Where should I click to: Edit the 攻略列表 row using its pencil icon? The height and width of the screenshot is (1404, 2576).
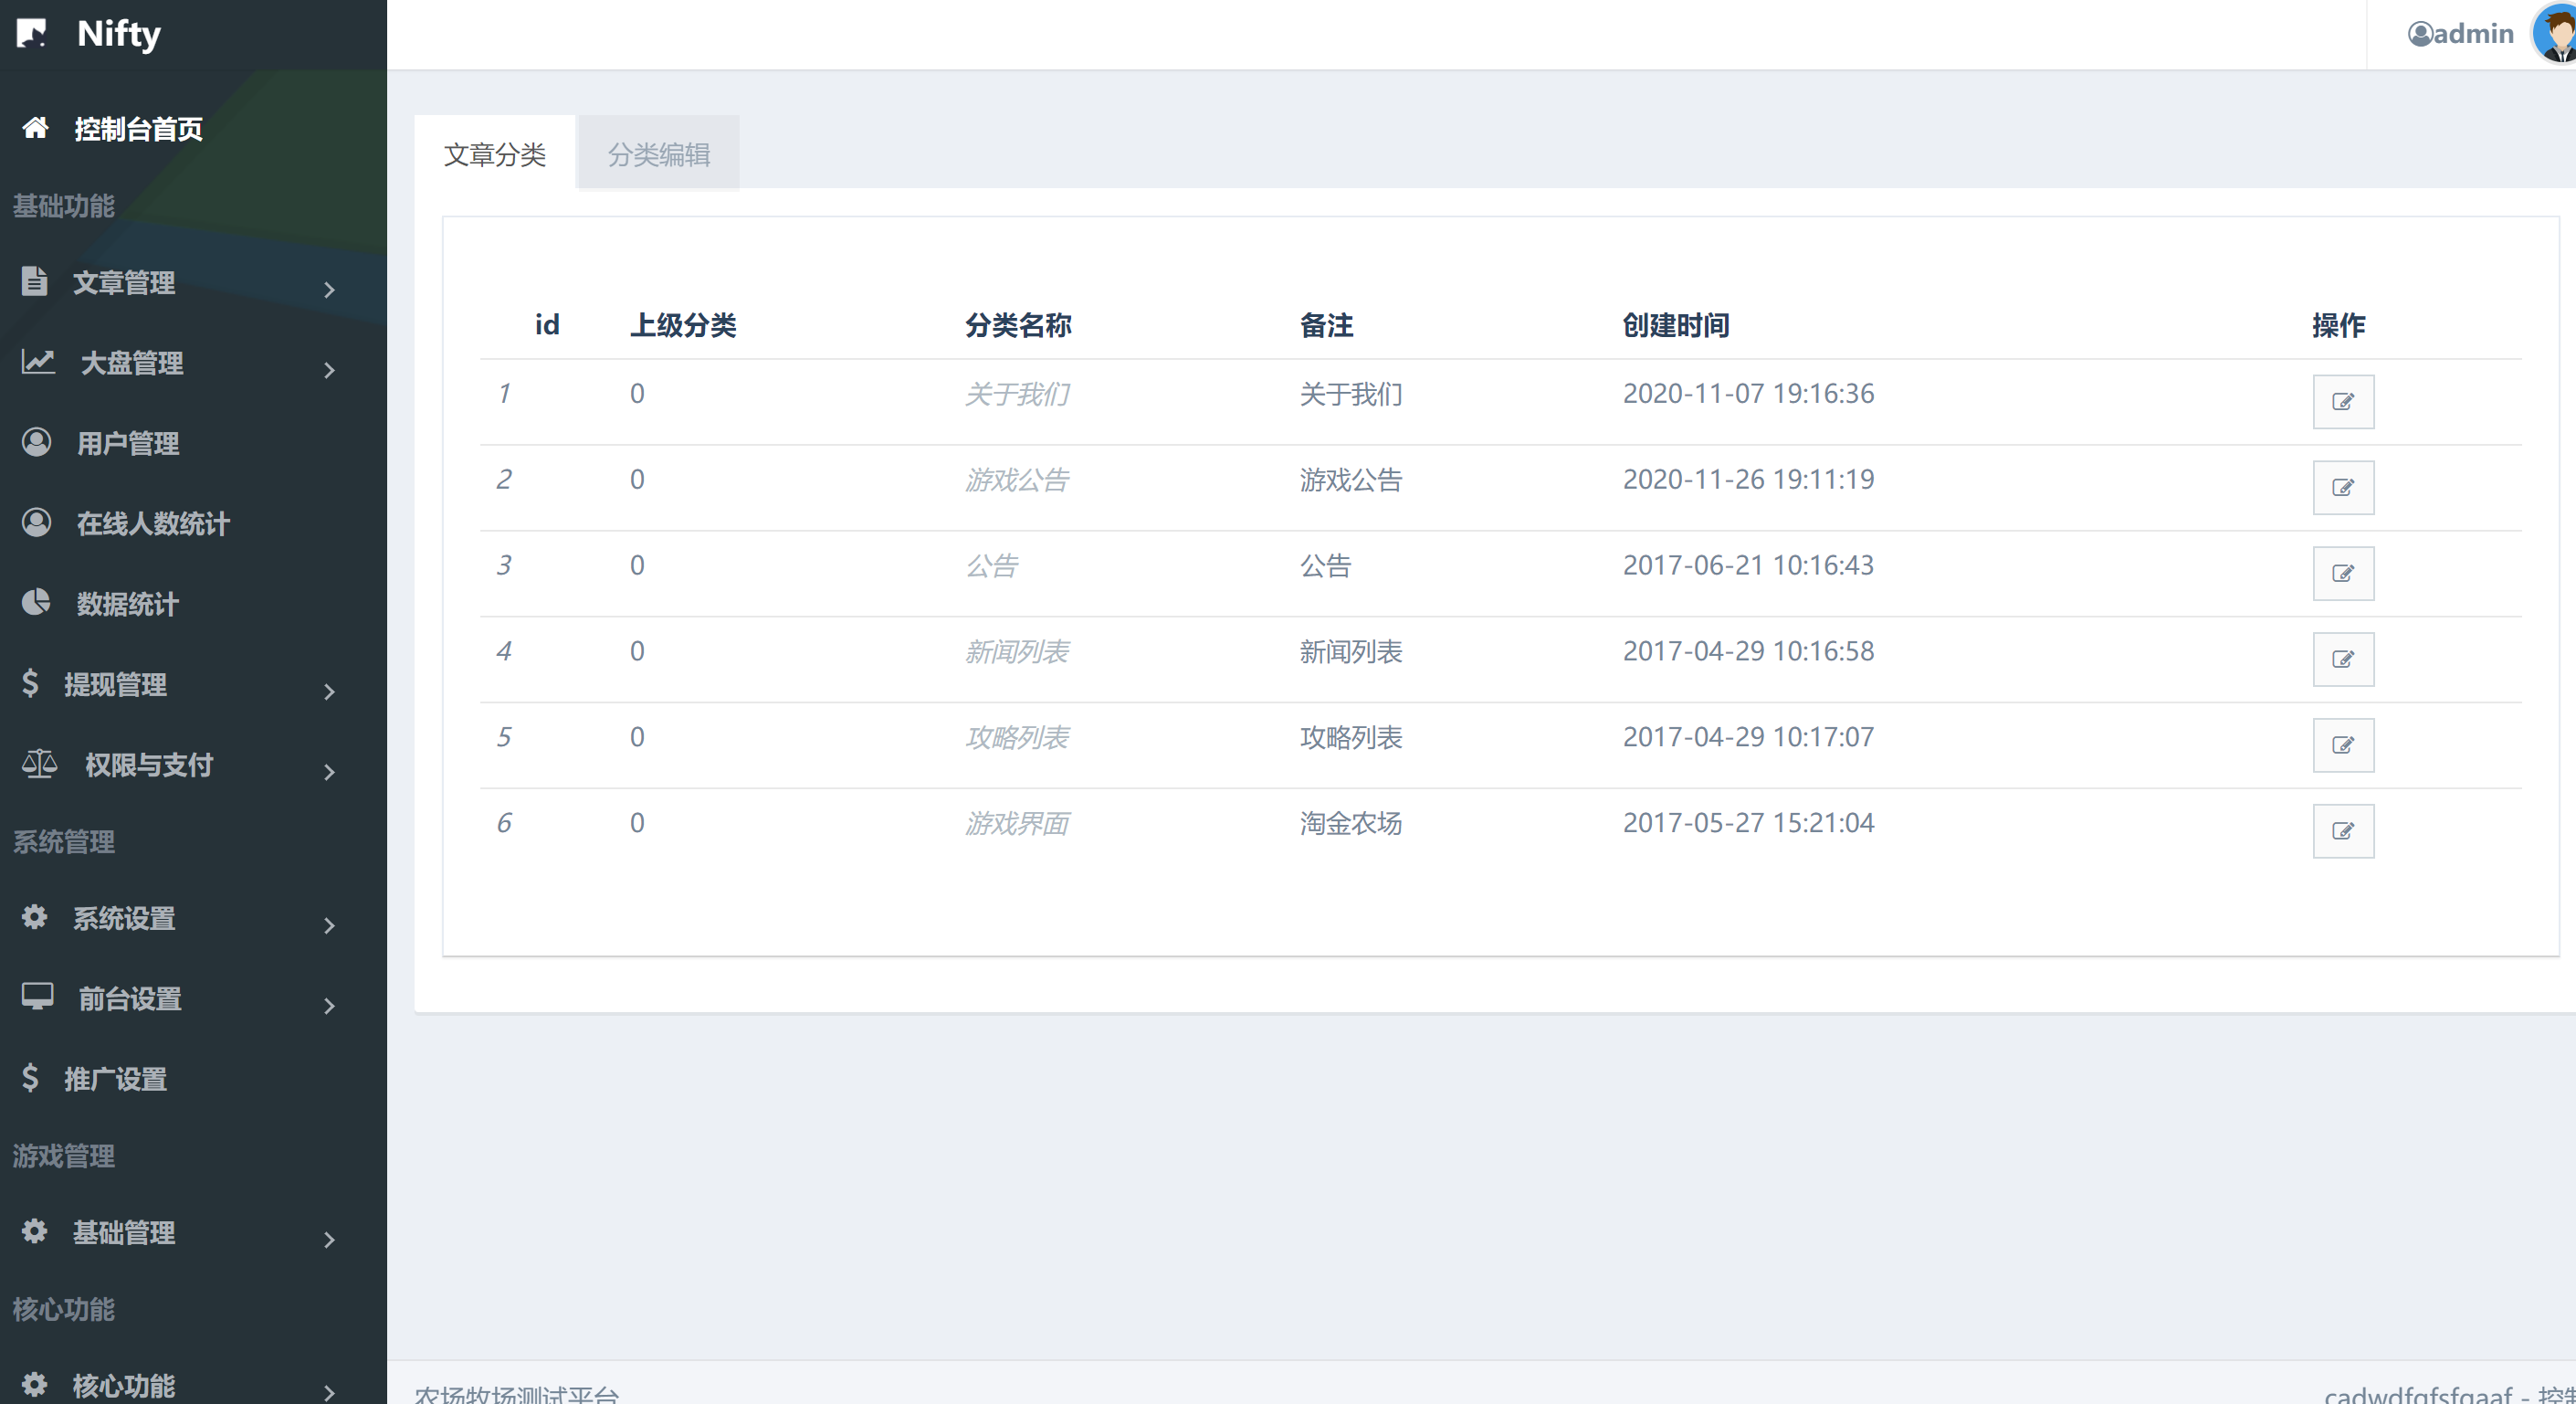pos(2342,745)
